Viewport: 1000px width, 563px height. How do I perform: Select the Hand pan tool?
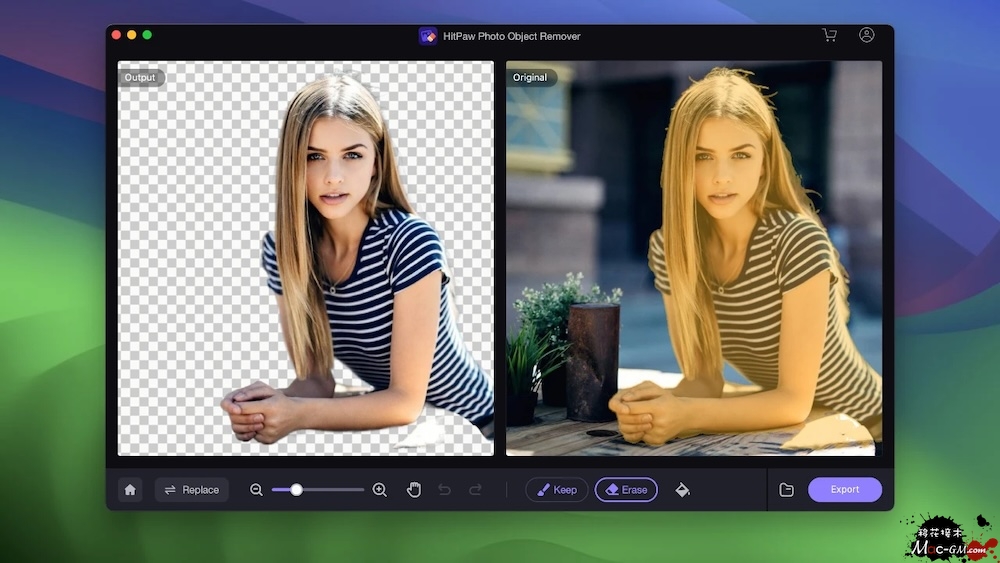pyautogui.click(x=414, y=490)
